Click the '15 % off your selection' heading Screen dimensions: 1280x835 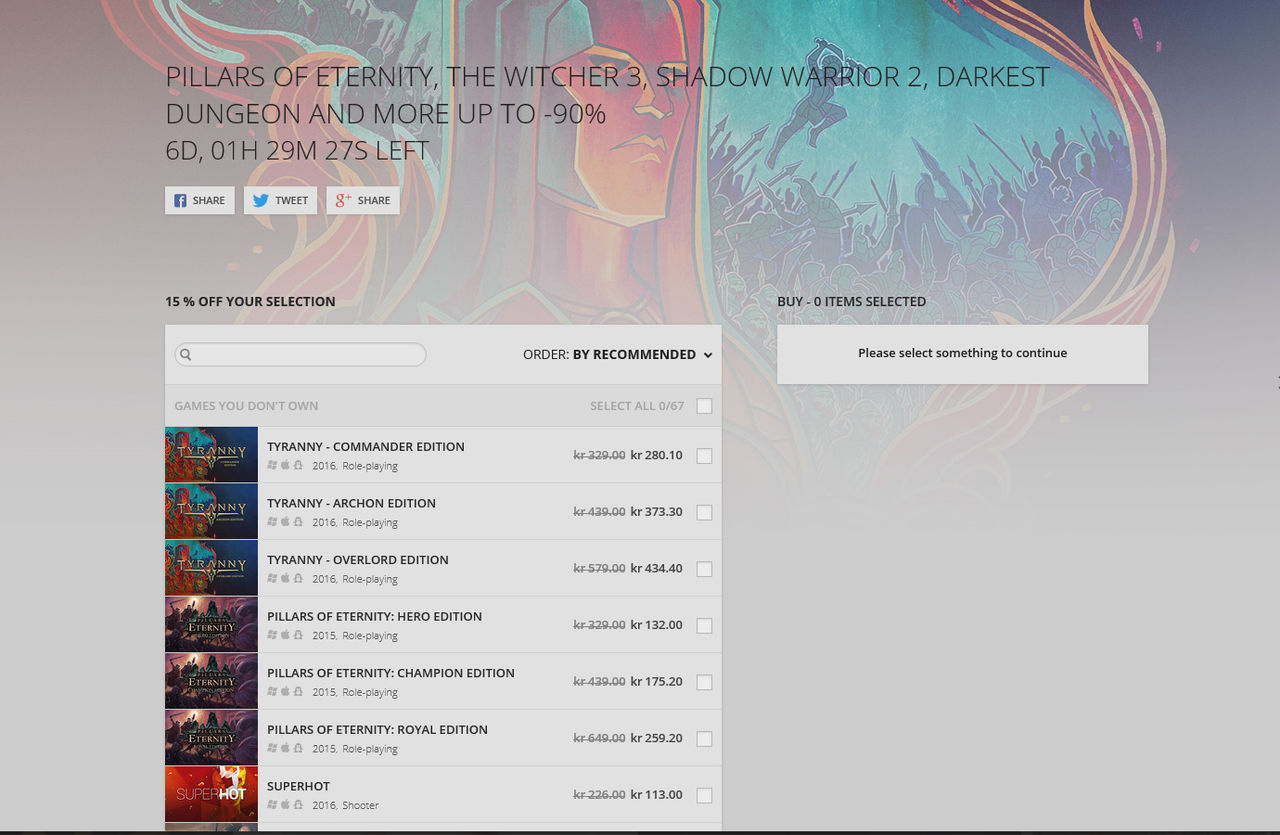tap(250, 301)
